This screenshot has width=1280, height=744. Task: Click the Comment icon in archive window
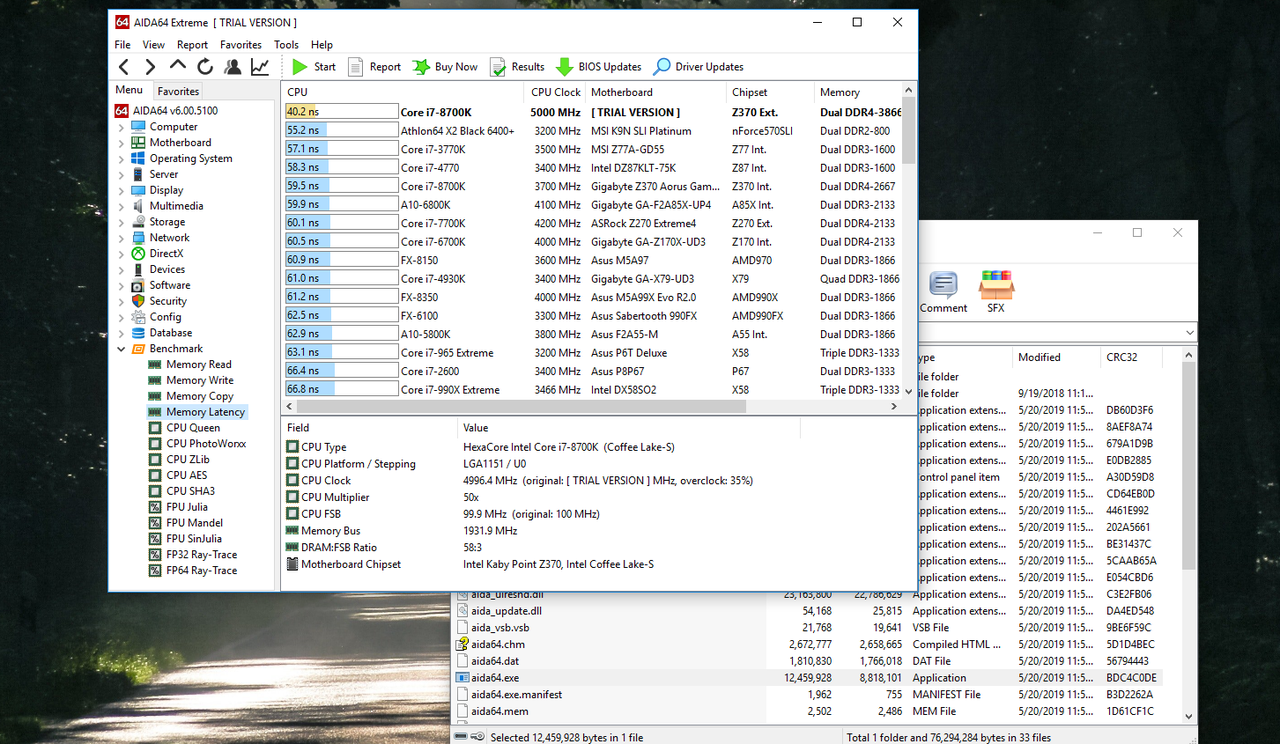click(943, 292)
